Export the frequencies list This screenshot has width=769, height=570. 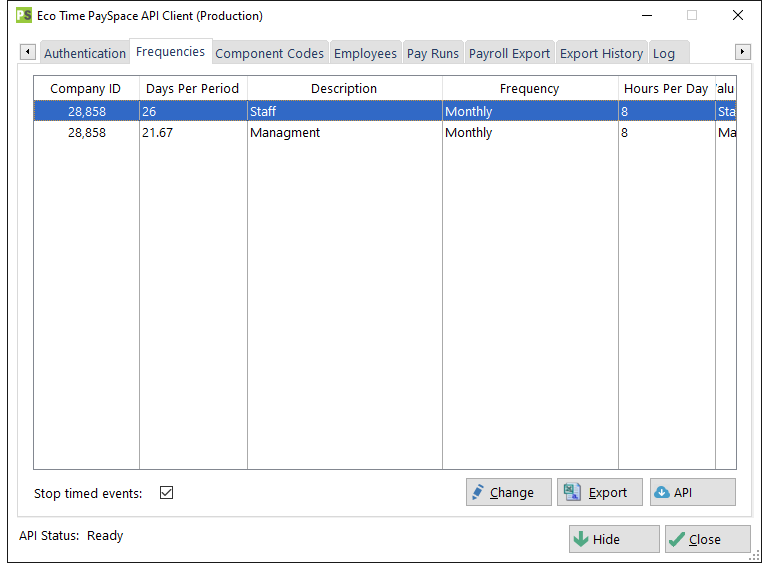pos(599,492)
